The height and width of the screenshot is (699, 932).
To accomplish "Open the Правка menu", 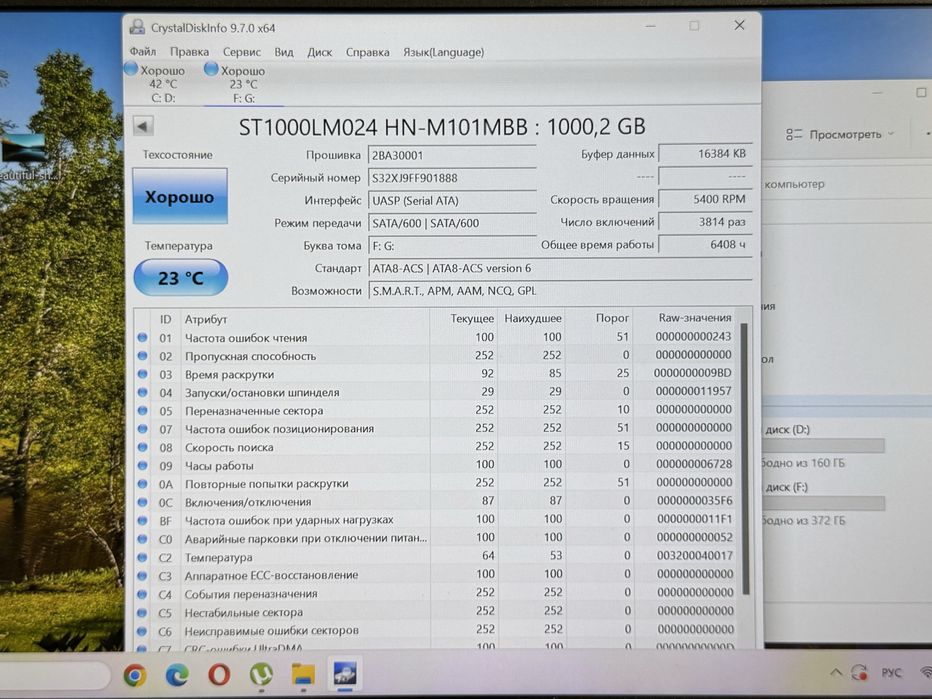I will (189, 52).
